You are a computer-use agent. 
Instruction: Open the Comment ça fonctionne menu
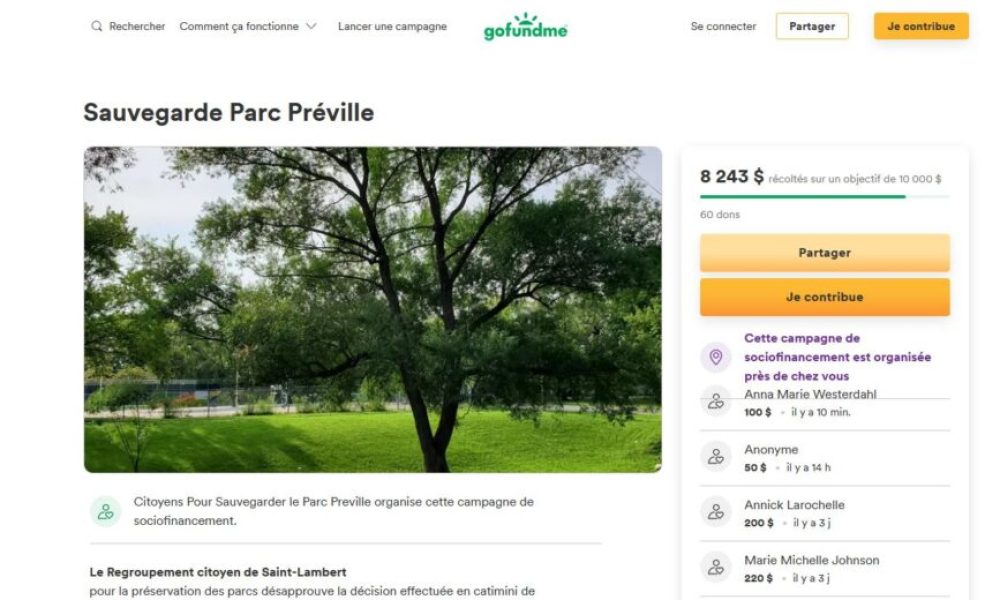(248, 26)
